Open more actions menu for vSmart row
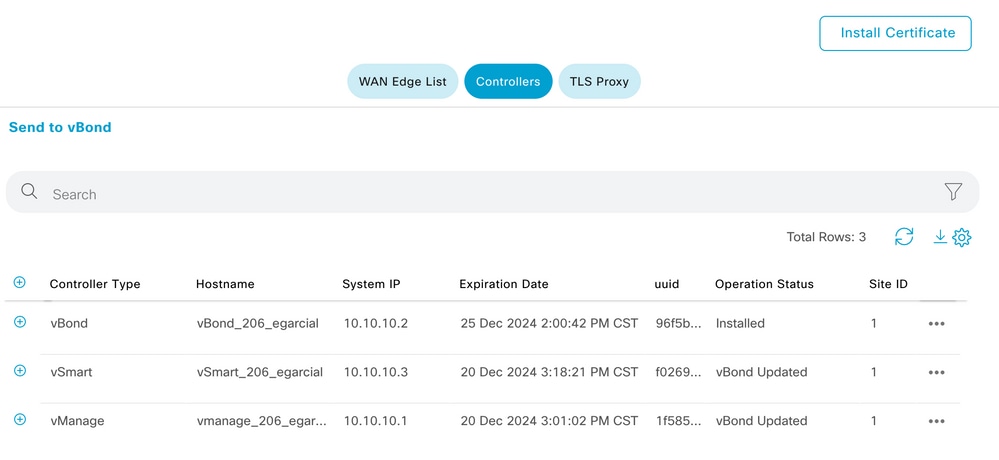 click(x=936, y=372)
